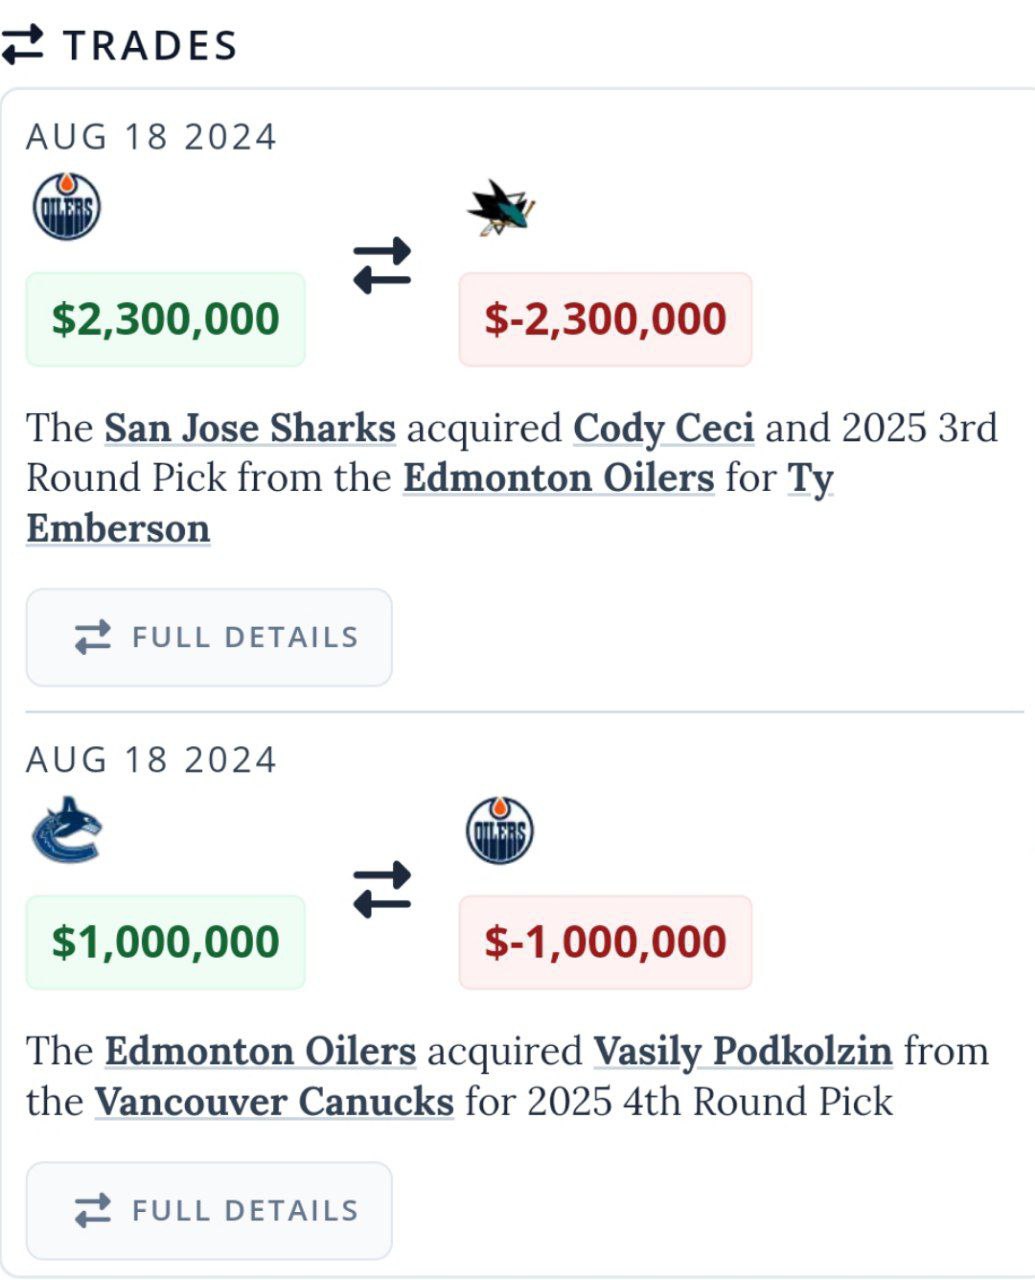Click the San Jose Sharks logo
Screen dimensions: 1035x1280
[x=501, y=207]
